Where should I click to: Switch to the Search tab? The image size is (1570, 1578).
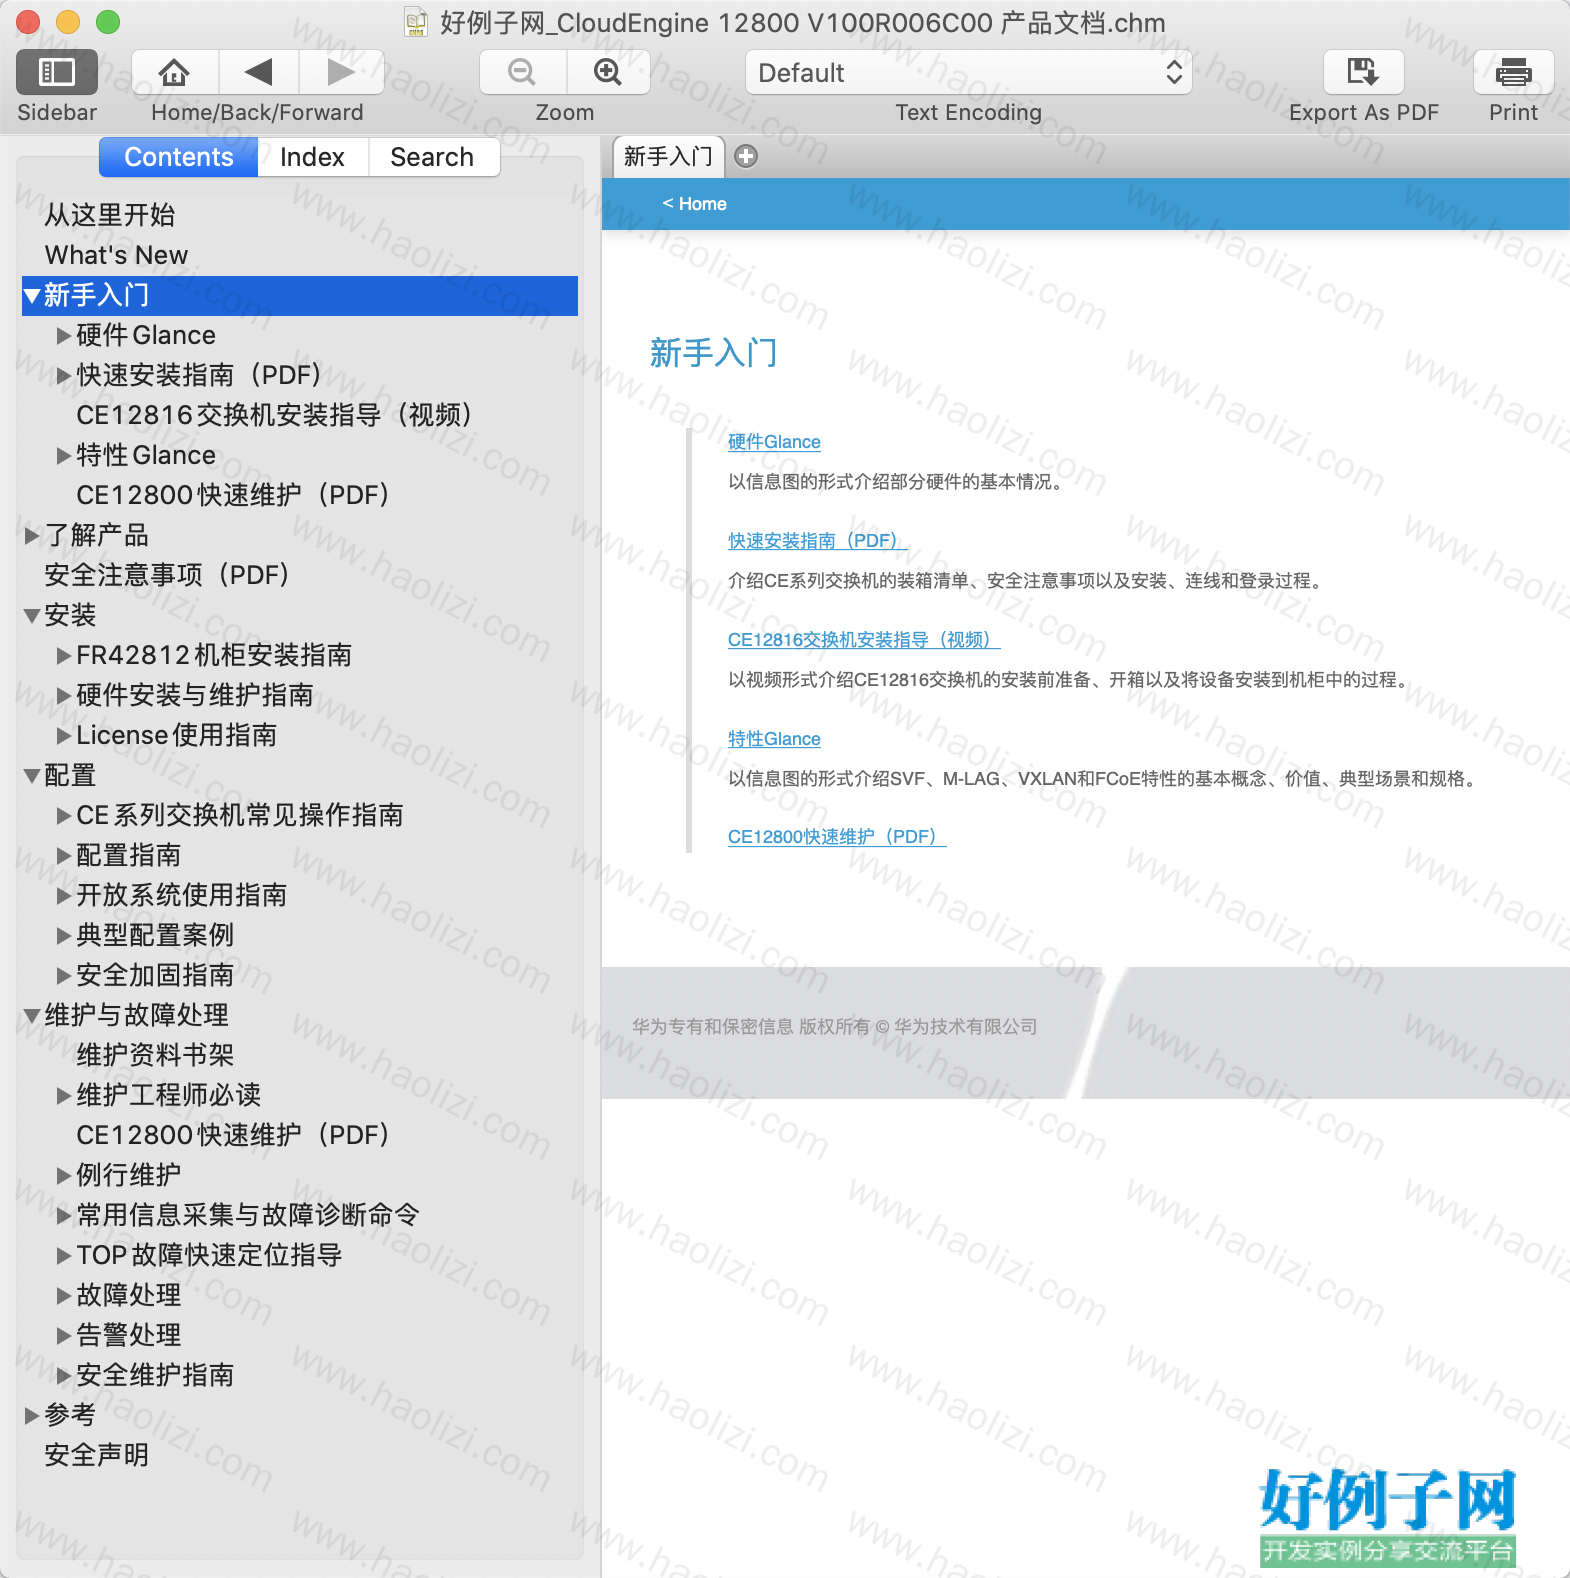click(432, 157)
